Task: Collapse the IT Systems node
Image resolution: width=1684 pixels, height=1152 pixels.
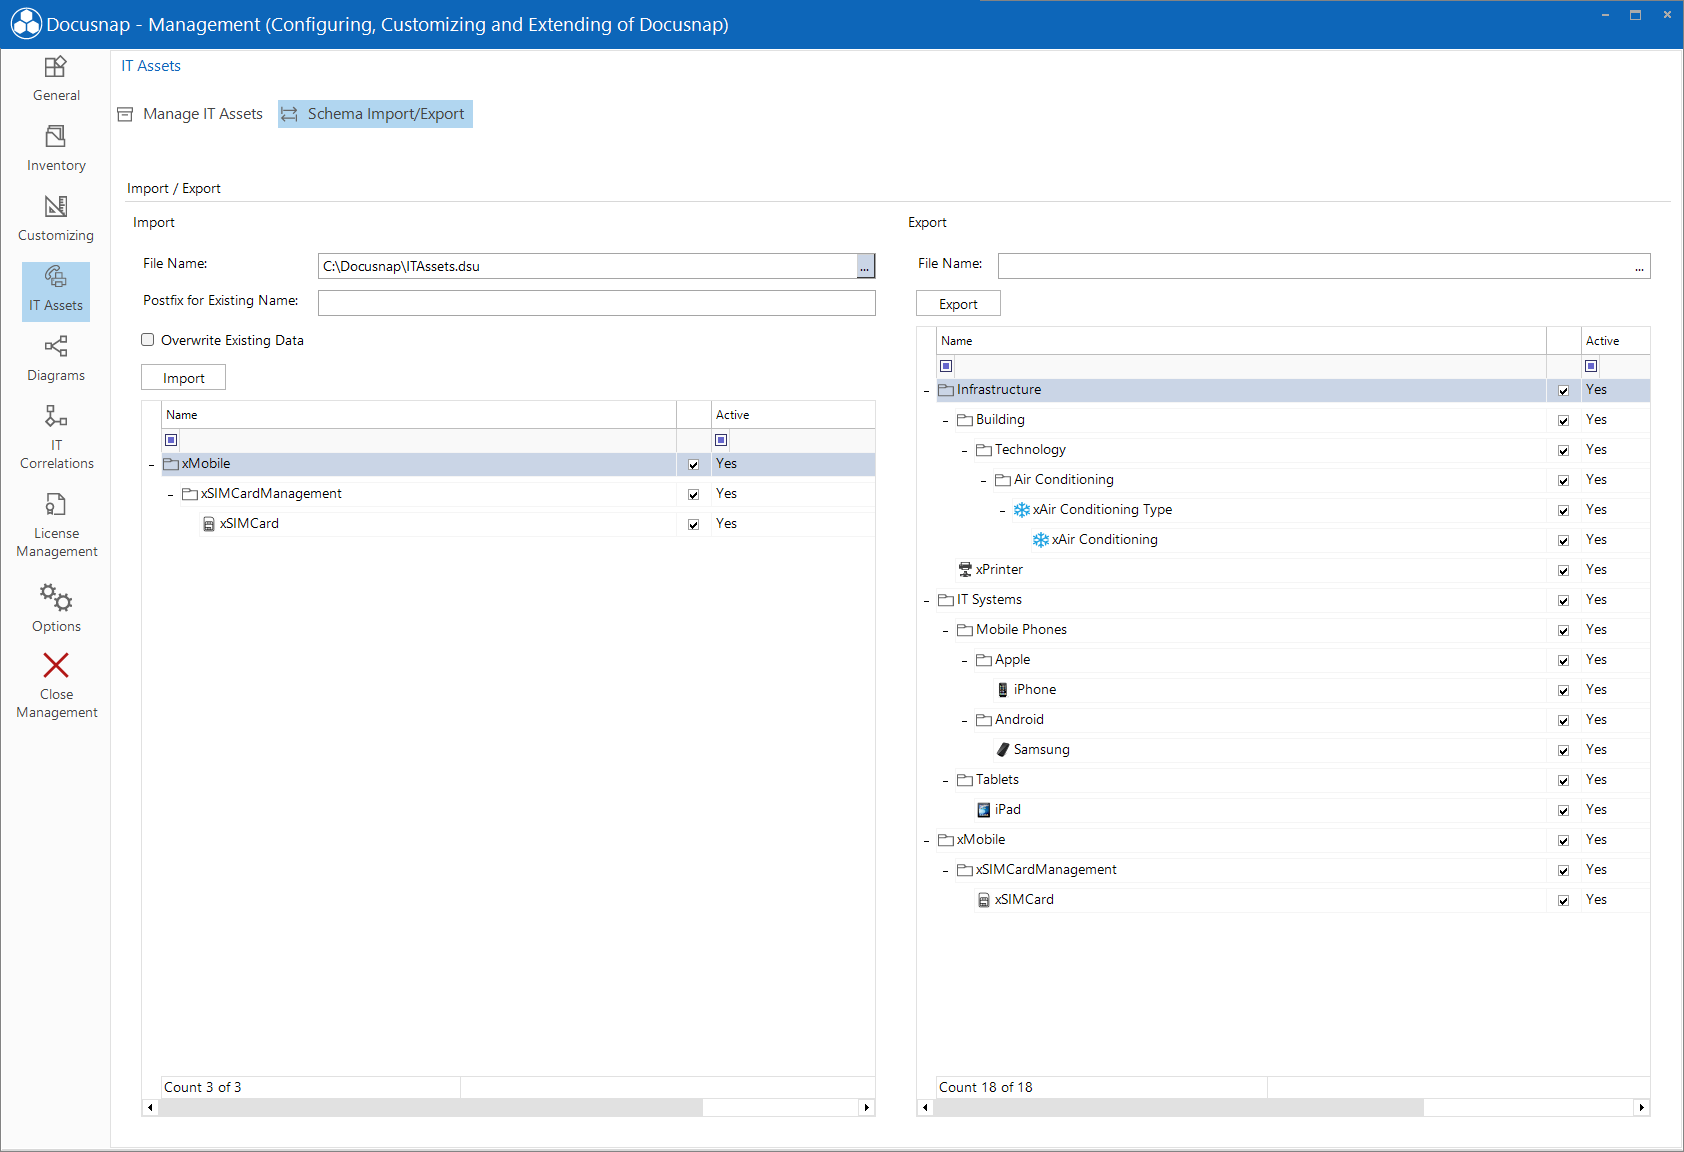Action: click(927, 600)
